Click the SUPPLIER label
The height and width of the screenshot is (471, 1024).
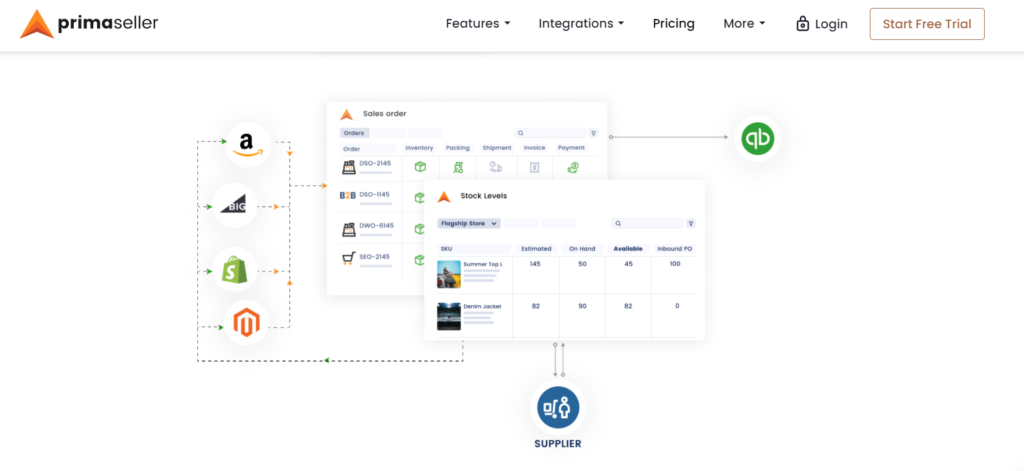tap(558, 444)
